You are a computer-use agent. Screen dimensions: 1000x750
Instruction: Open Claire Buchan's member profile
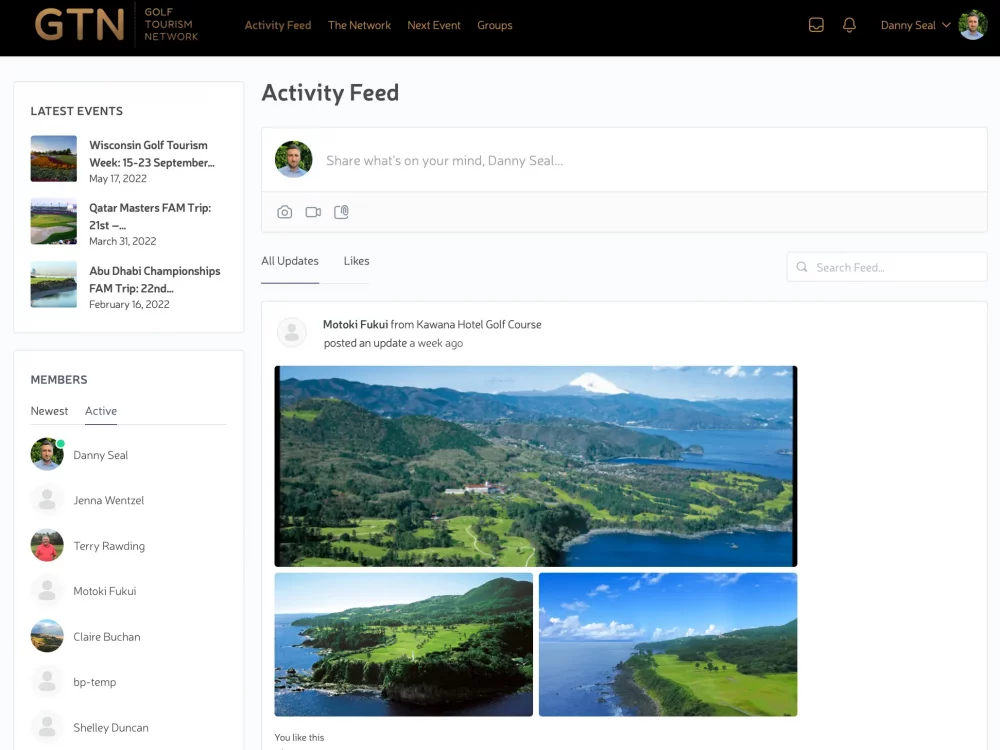coord(106,637)
